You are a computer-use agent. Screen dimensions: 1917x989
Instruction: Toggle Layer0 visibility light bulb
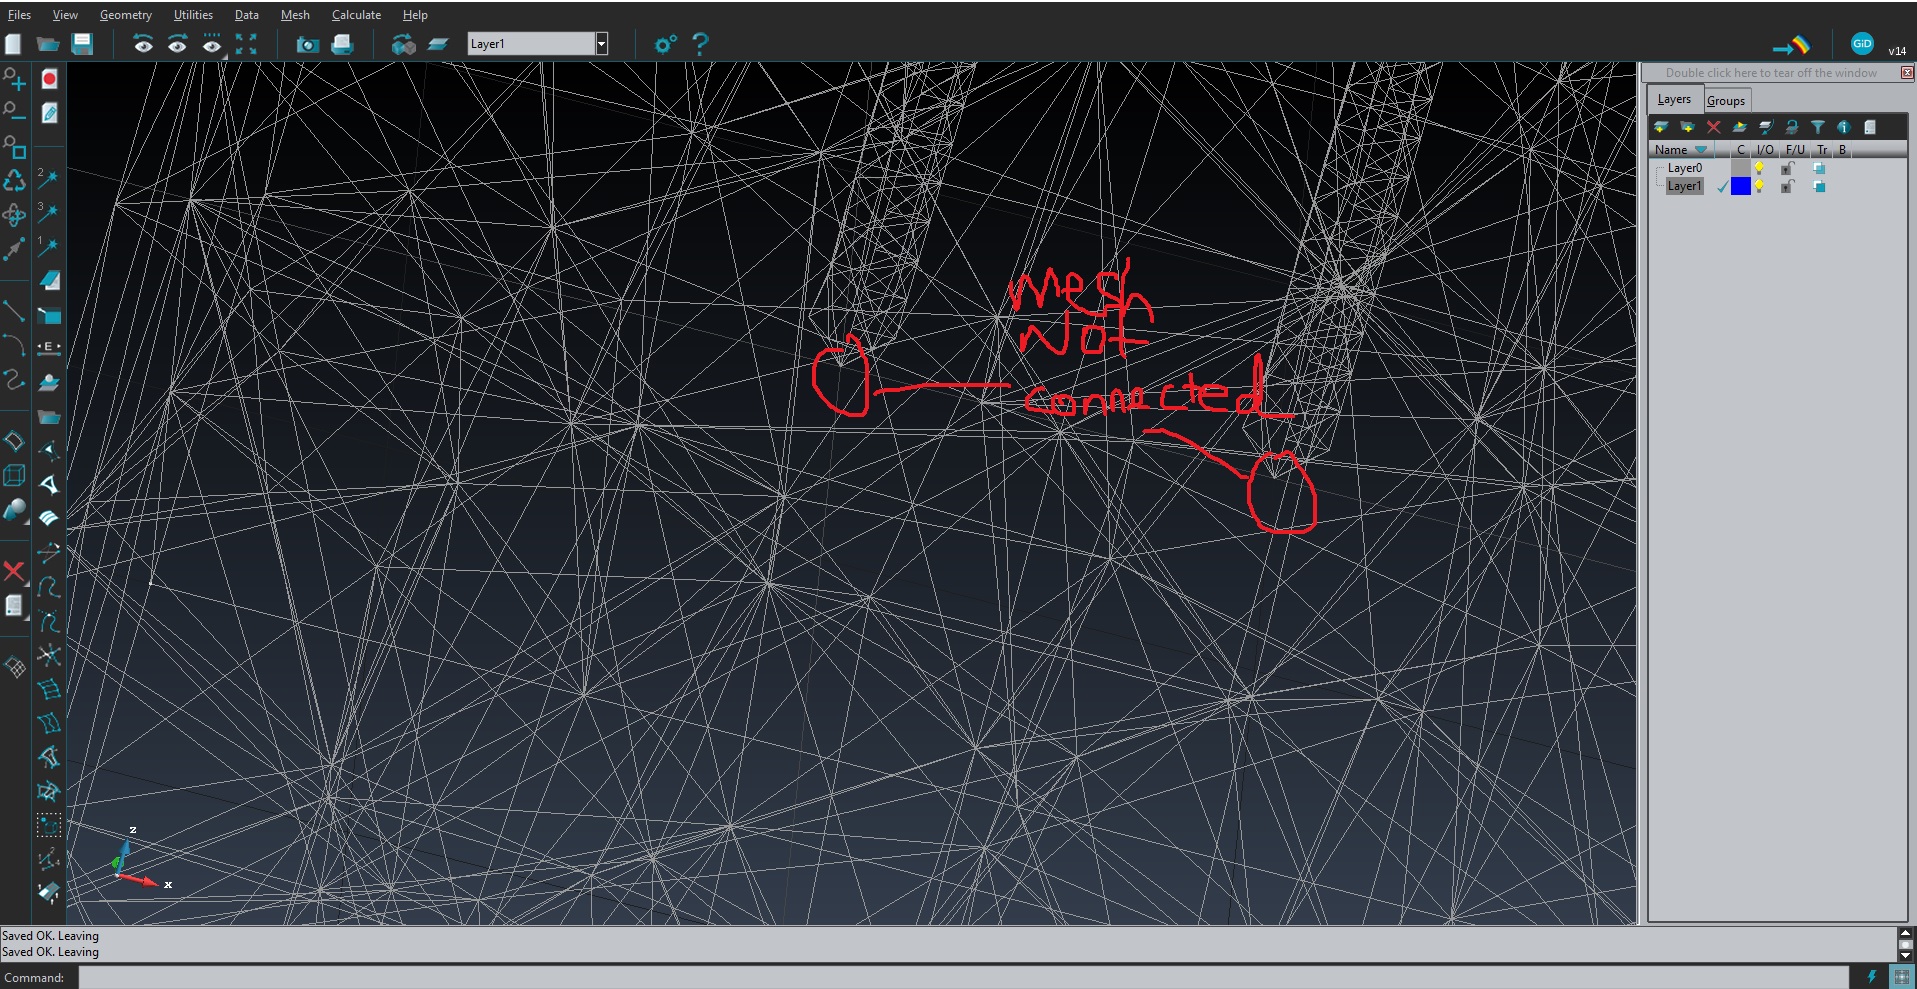click(1759, 168)
